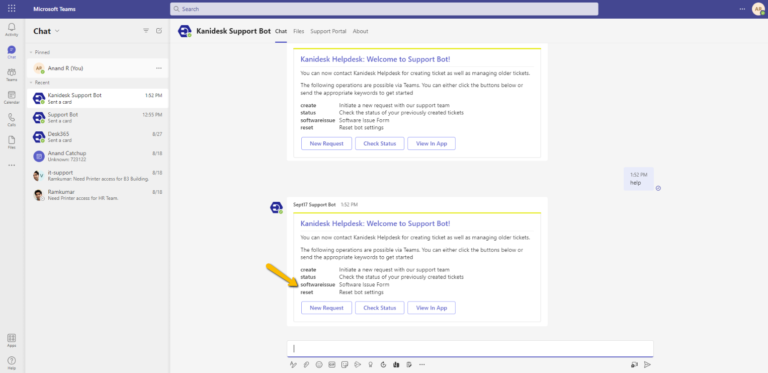This screenshot has height=373, width=768.
Task: Click the Microsoft Teams title text
Action: (54, 9)
